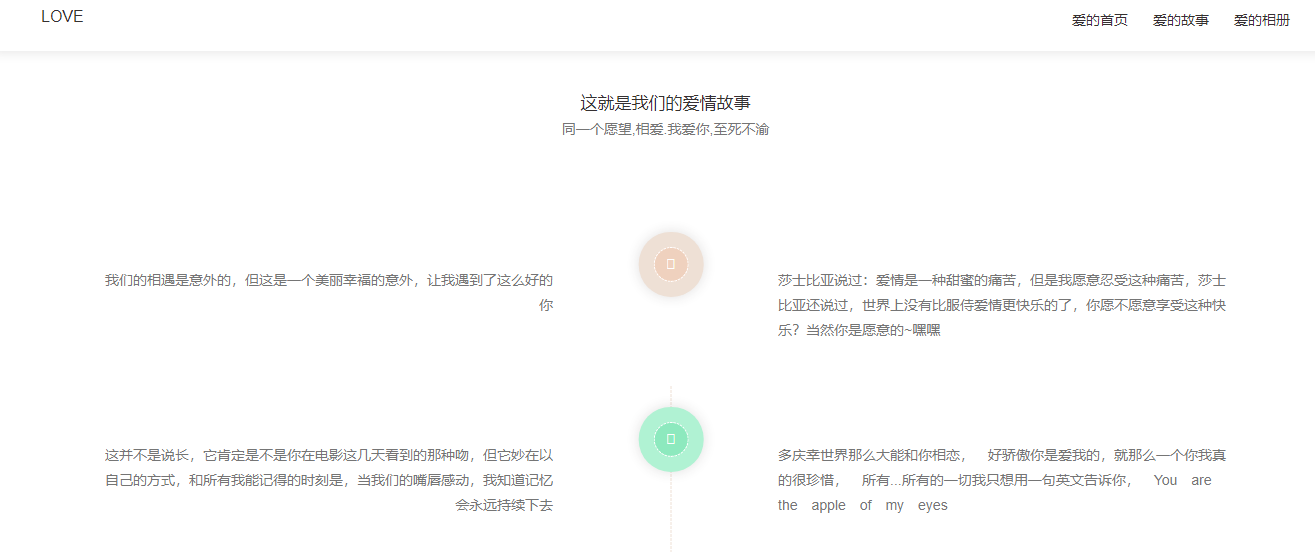Click the green timeline circle icon
The height and width of the screenshot is (552, 1315).
[670, 439]
